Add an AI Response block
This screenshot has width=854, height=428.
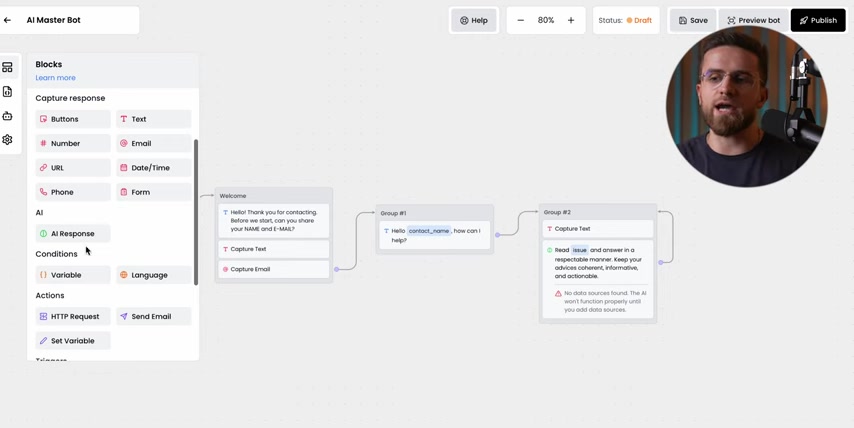(x=73, y=234)
